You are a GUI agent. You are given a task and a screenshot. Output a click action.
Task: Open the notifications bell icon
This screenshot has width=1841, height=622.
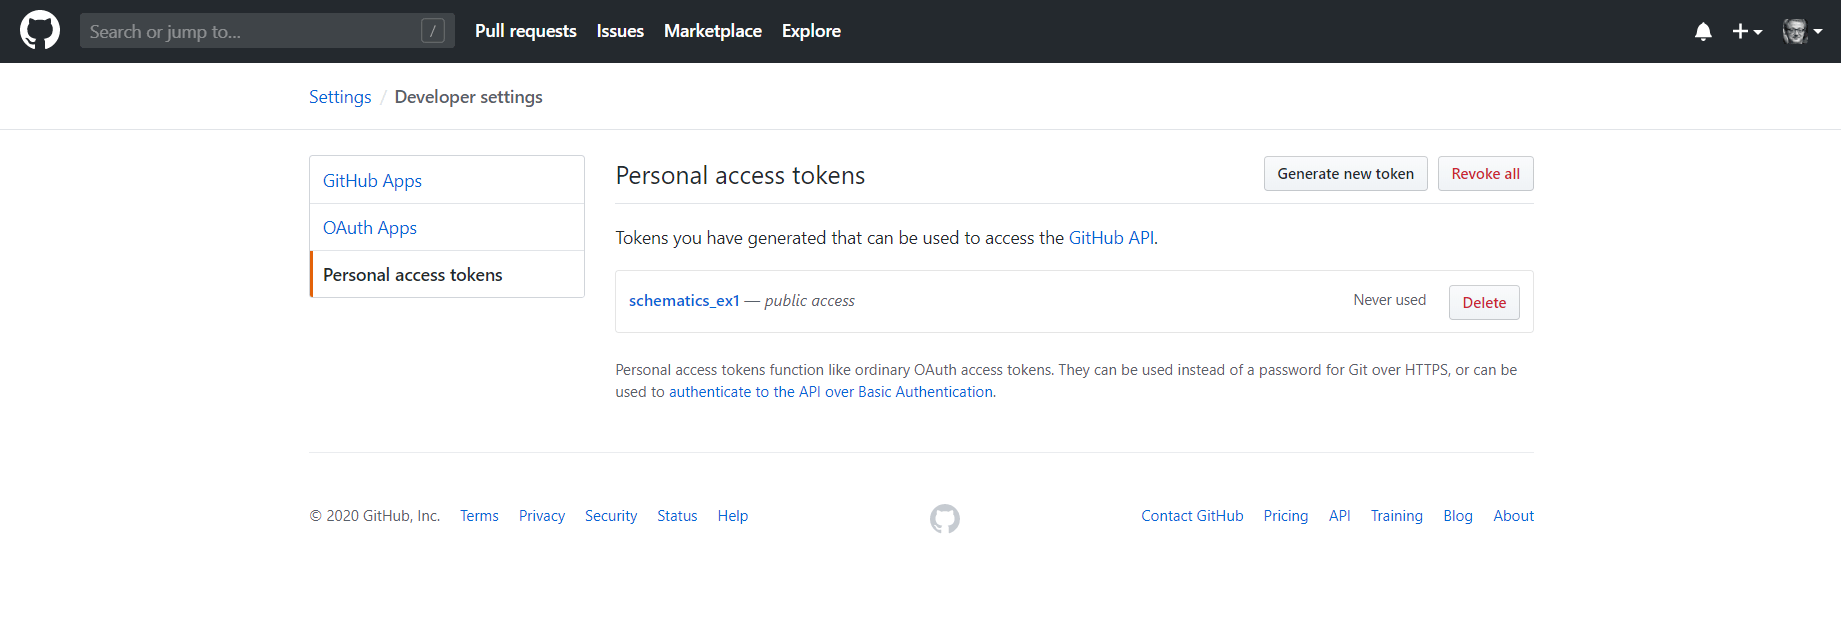(x=1703, y=32)
